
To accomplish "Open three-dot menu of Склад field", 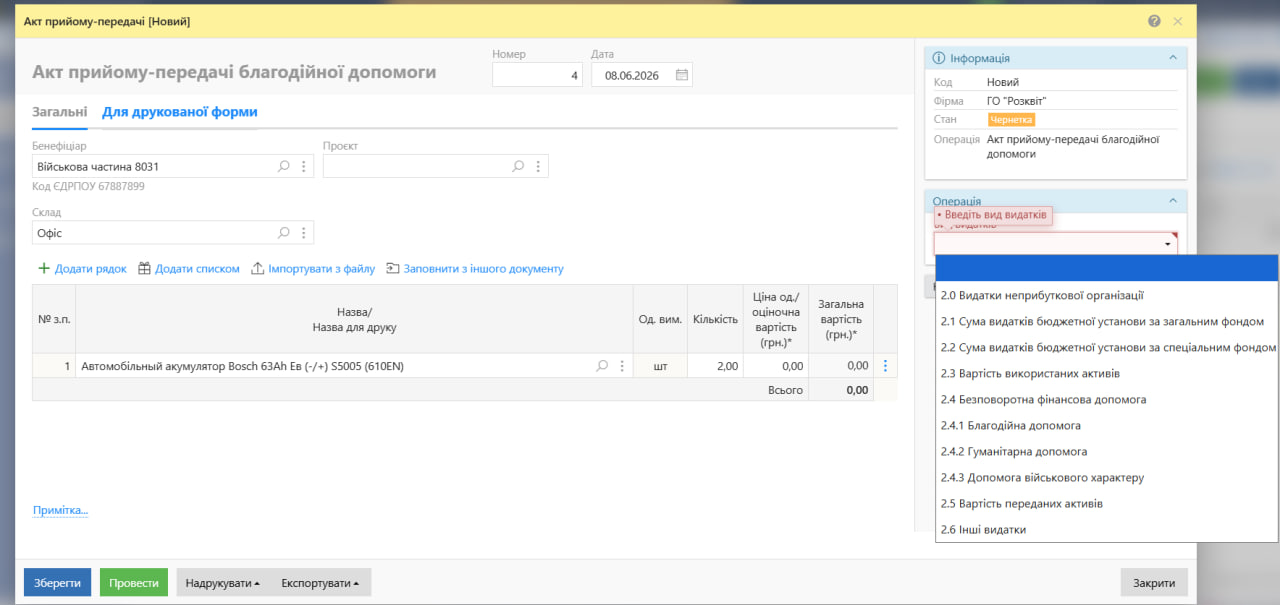I will 304,232.
